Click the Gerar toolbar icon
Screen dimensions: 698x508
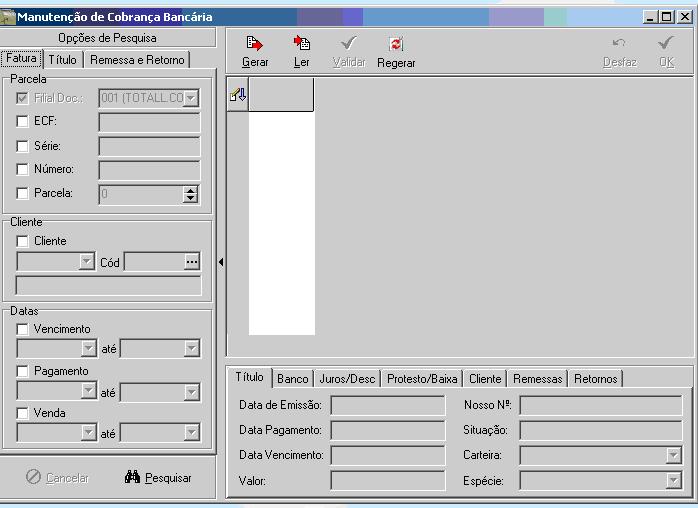tap(254, 44)
